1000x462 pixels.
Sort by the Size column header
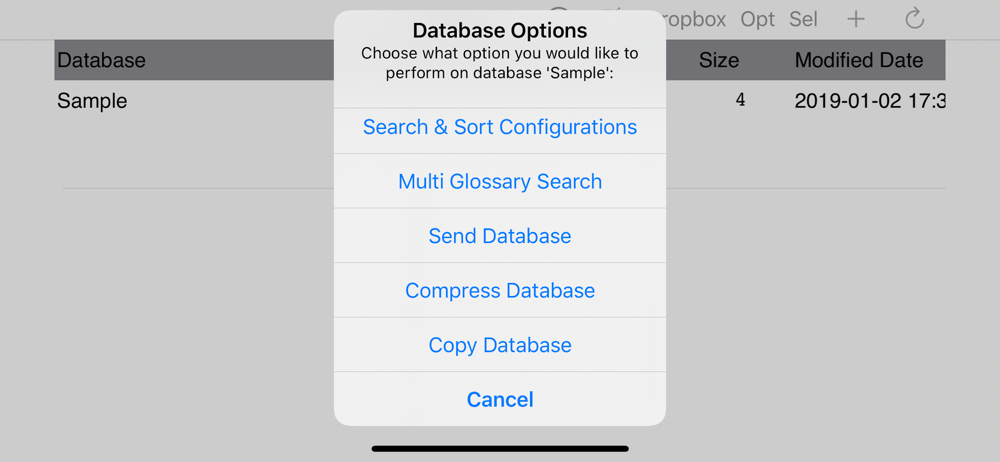click(x=719, y=60)
